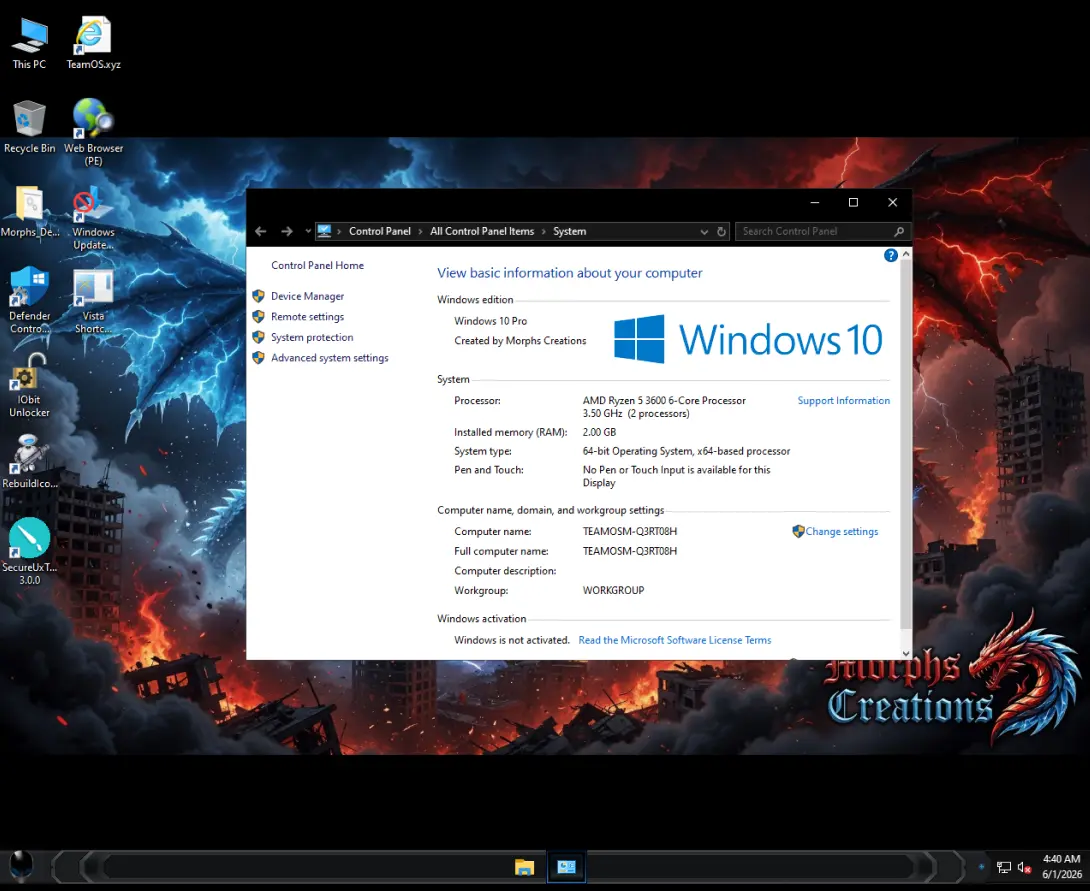Select the IObit Unlocker icon
This screenshot has width=1090, height=891.
point(29,385)
